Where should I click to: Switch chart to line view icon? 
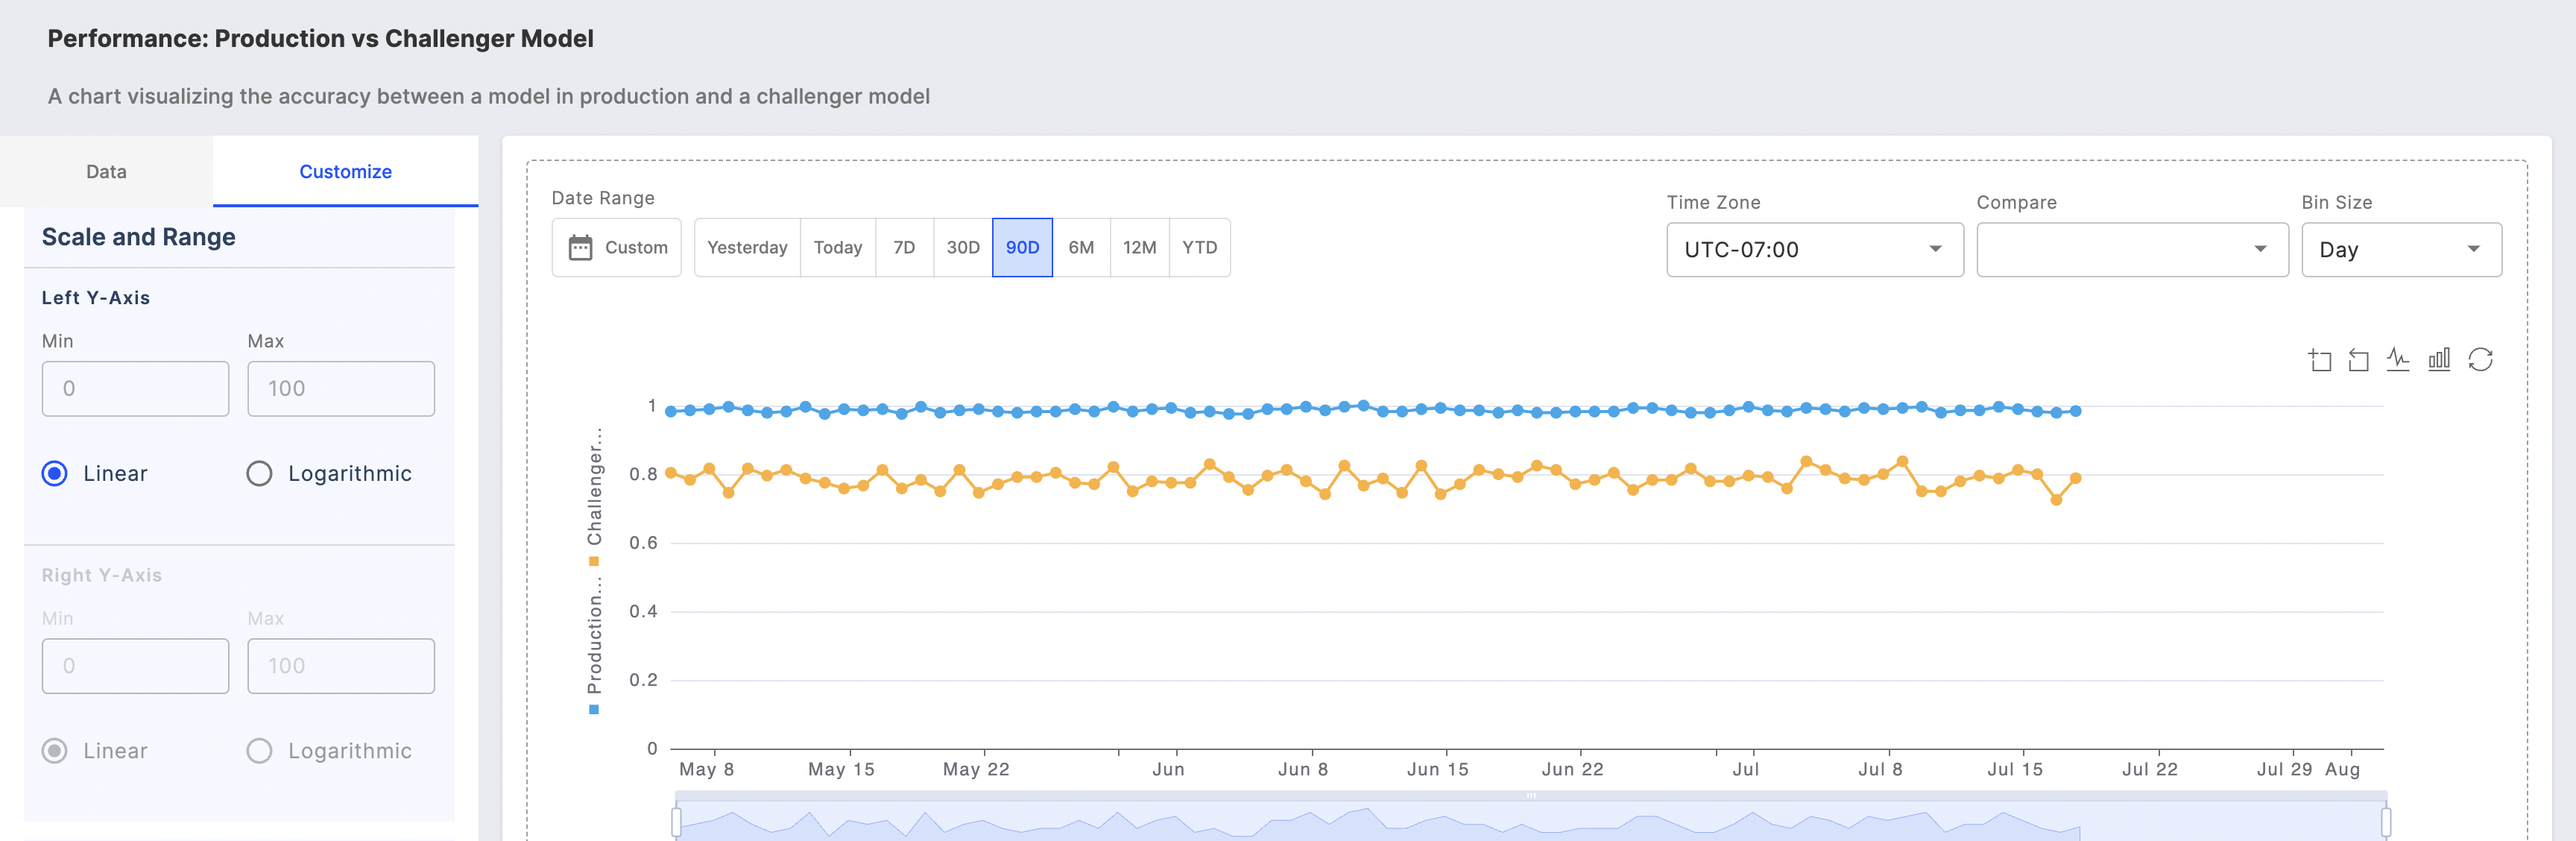(x=2398, y=359)
